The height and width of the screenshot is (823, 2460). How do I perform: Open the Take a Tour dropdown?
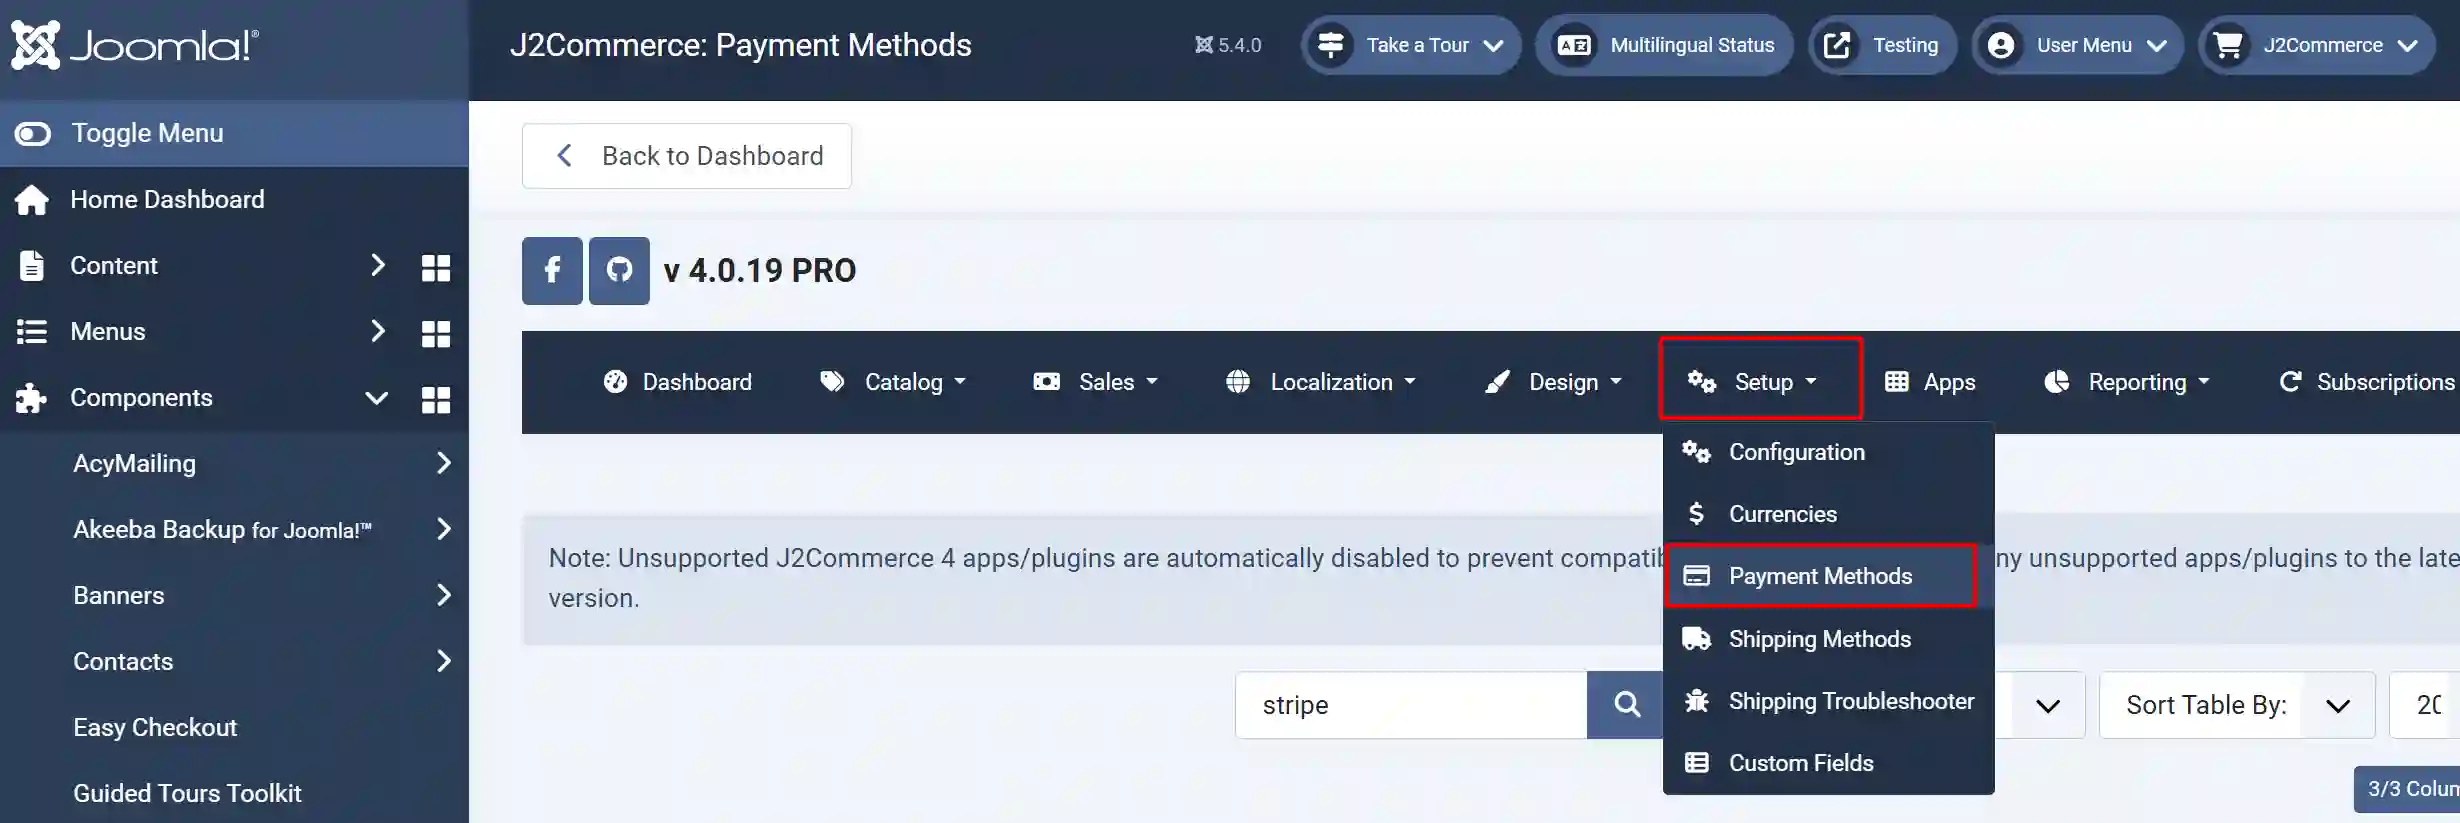1411,45
